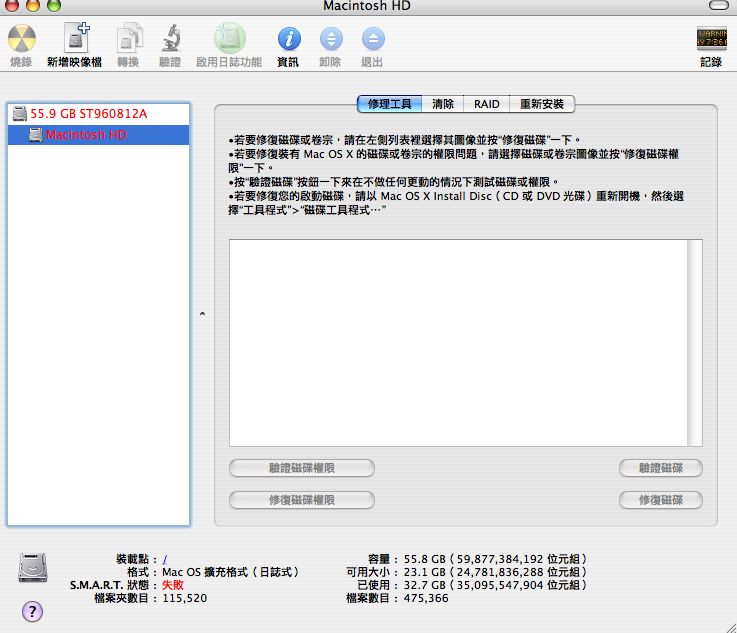The image size is (737, 633).
Task: Click the Convert (轉換) toolbar icon
Action: coord(128,38)
